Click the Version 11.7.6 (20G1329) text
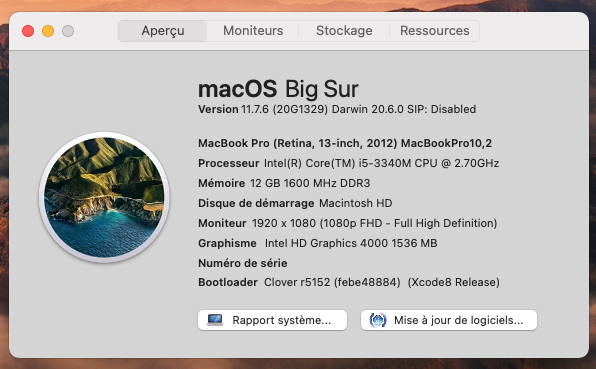596x369 pixels. click(263, 109)
